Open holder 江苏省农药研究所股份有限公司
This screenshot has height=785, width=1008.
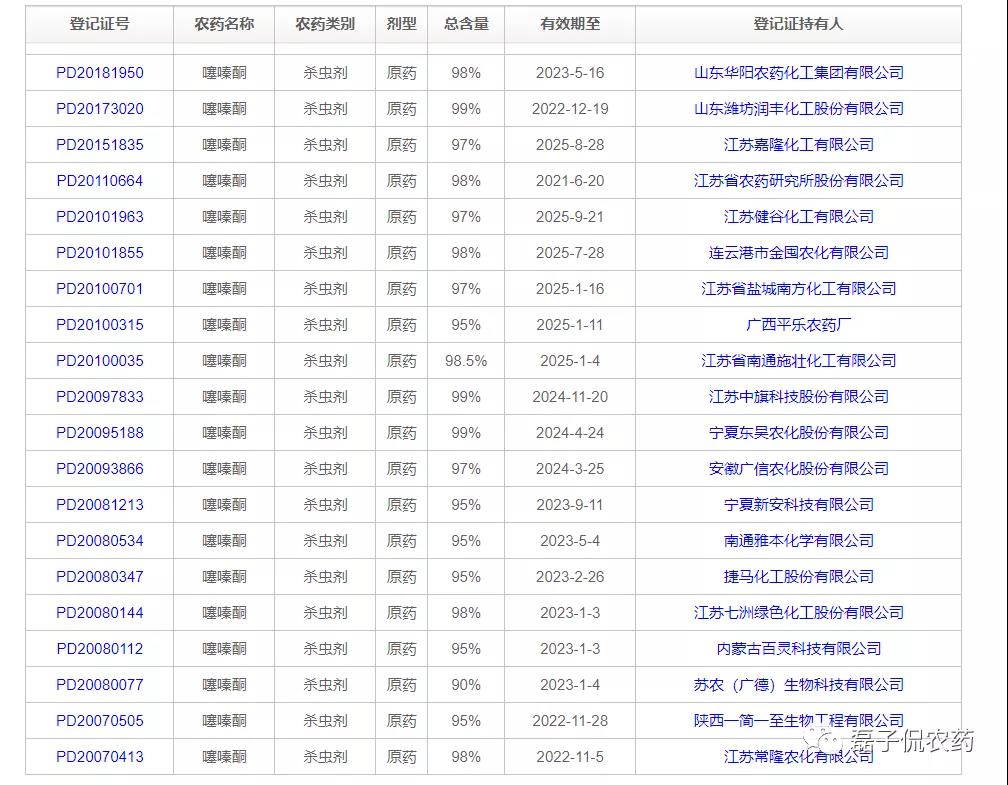click(x=798, y=181)
